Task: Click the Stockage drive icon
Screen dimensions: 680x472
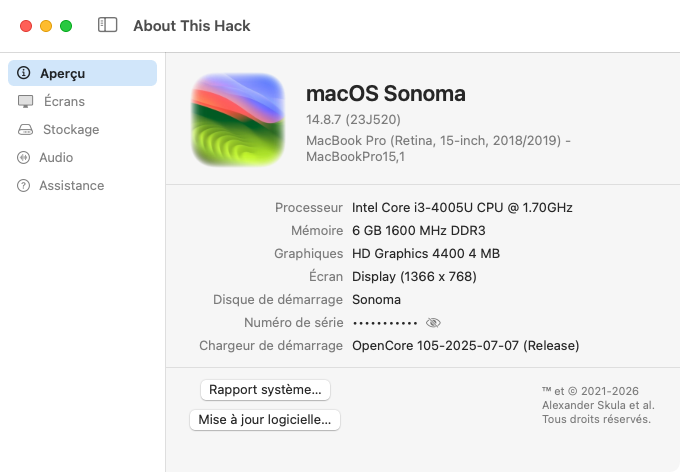Action: tap(25, 130)
